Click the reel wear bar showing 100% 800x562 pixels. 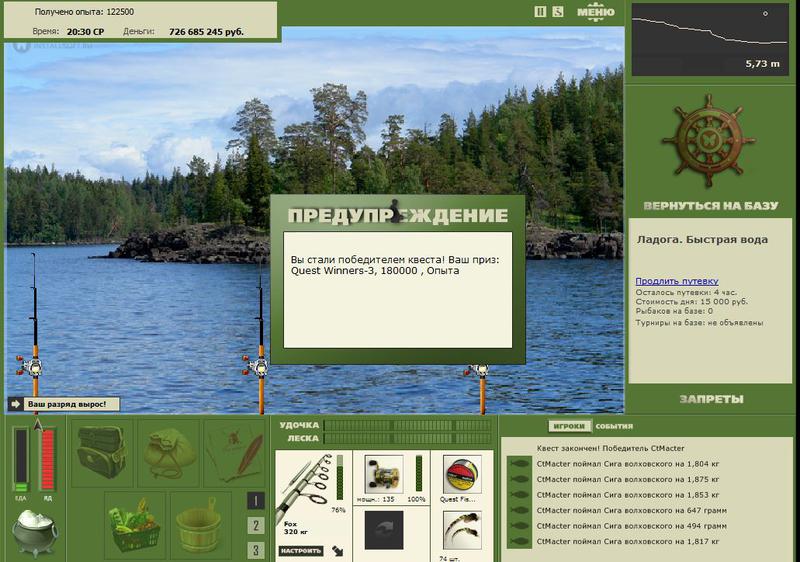419,474
